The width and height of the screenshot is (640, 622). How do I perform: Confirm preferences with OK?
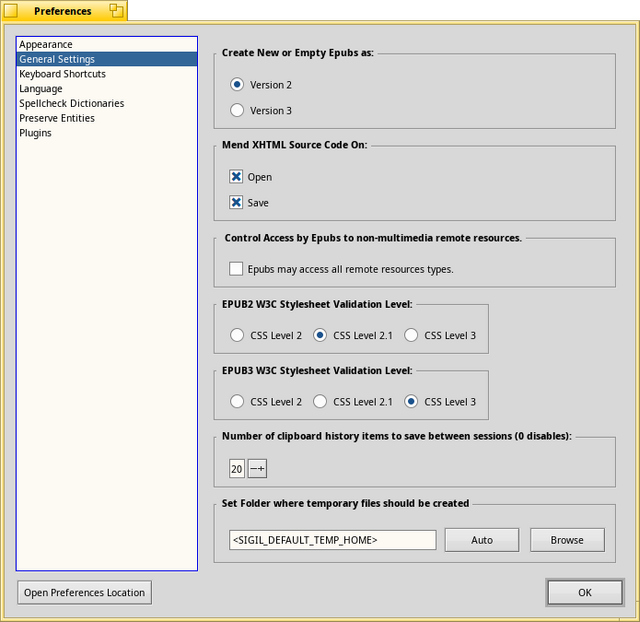pos(585,593)
